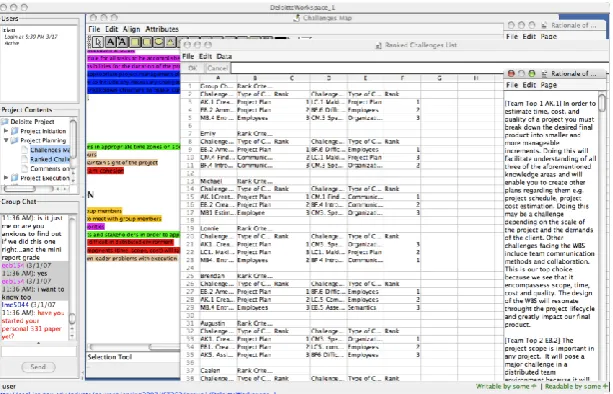Open Edit menu in Ranked Challenges List

[x=205, y=56]
